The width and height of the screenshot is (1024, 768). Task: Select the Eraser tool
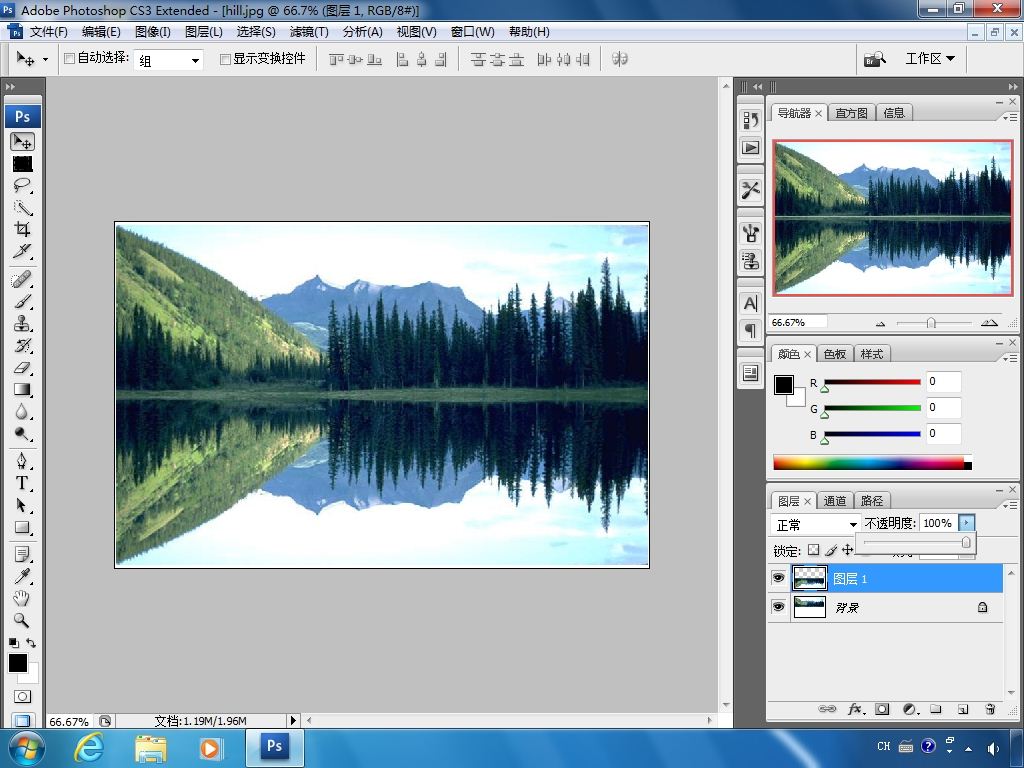click(22, 368)
